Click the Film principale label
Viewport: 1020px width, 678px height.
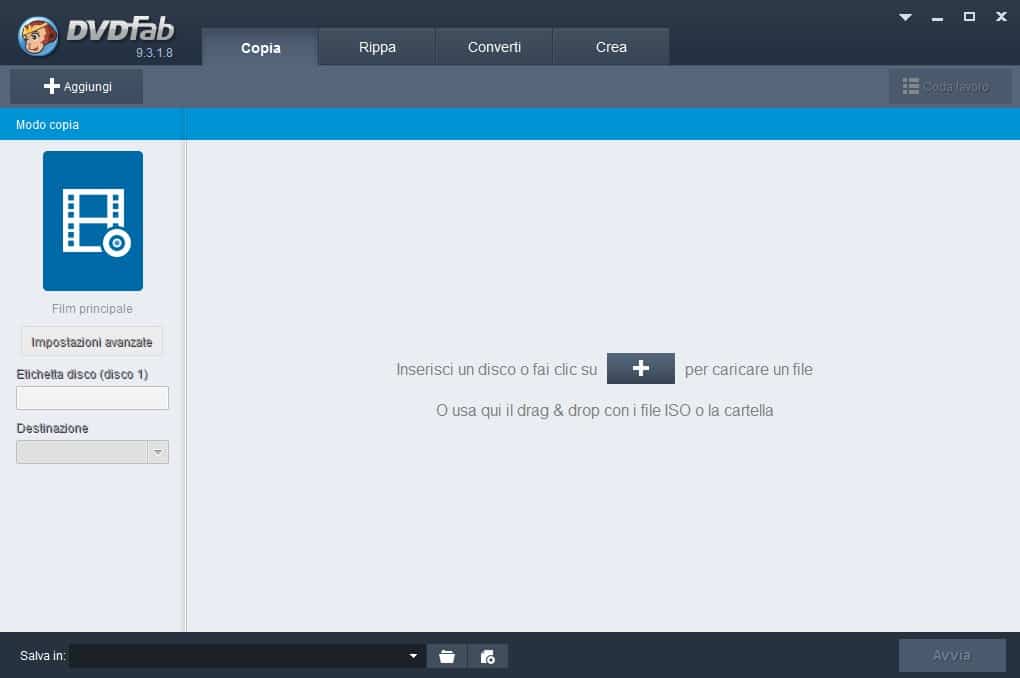[x=92, y=308]
